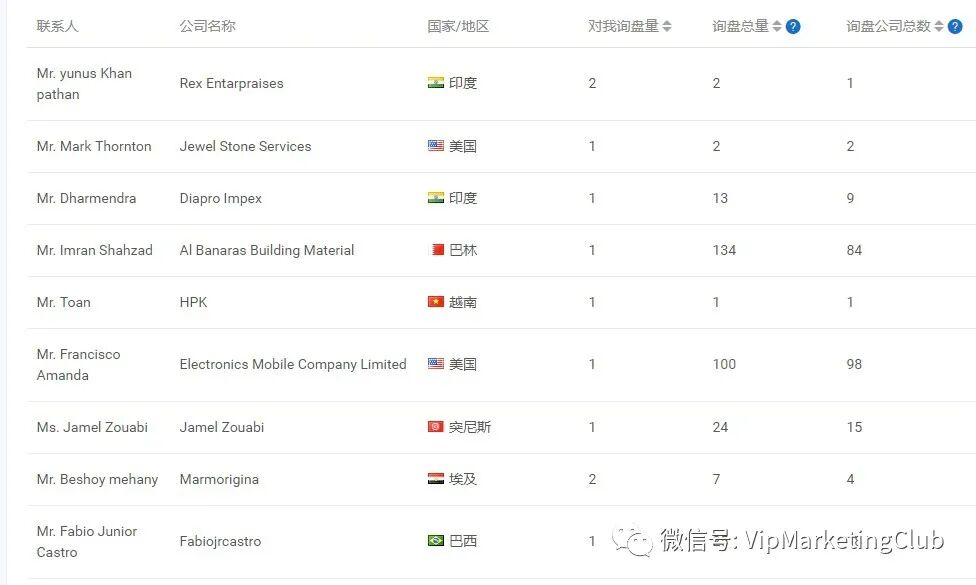
Task: Click inquired companies value 15
Action: (854, 427)
